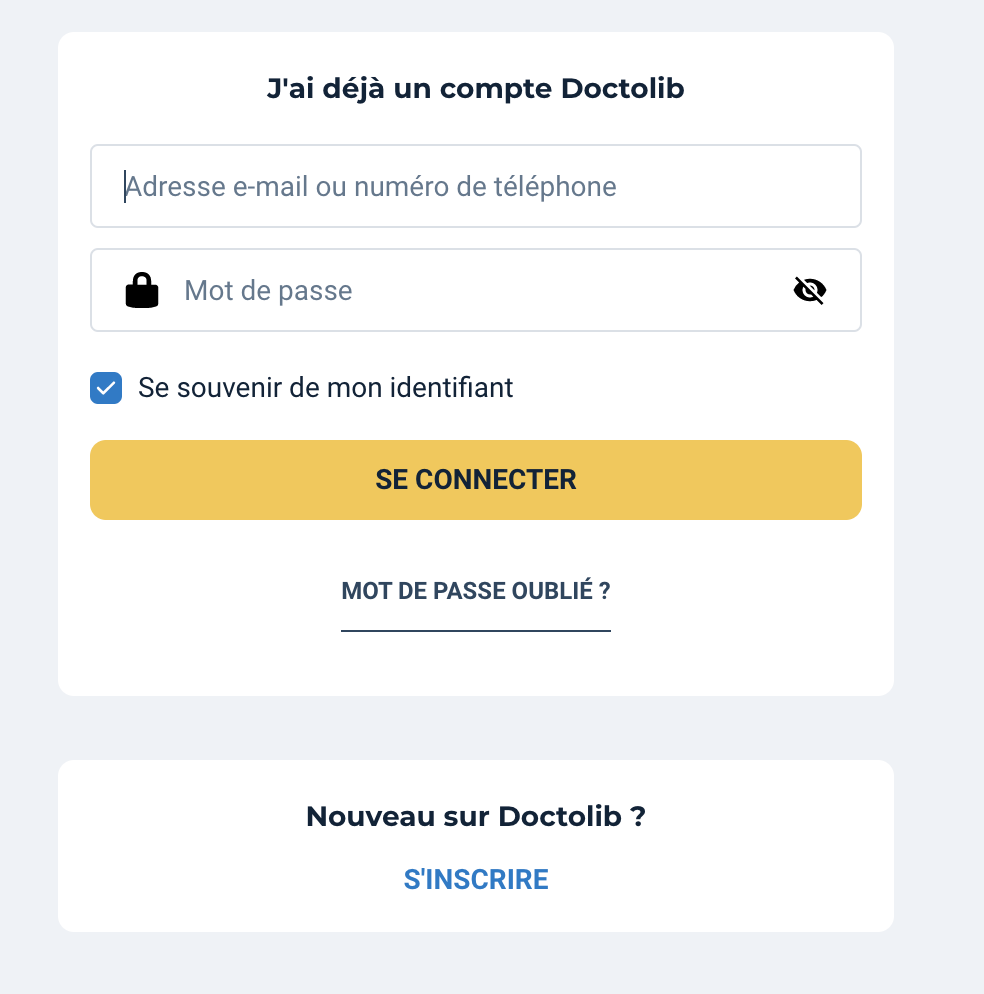This screenshot has width=984, height=994.
Task: Click empty space between lock and eye icons
Action: [571, 290]
